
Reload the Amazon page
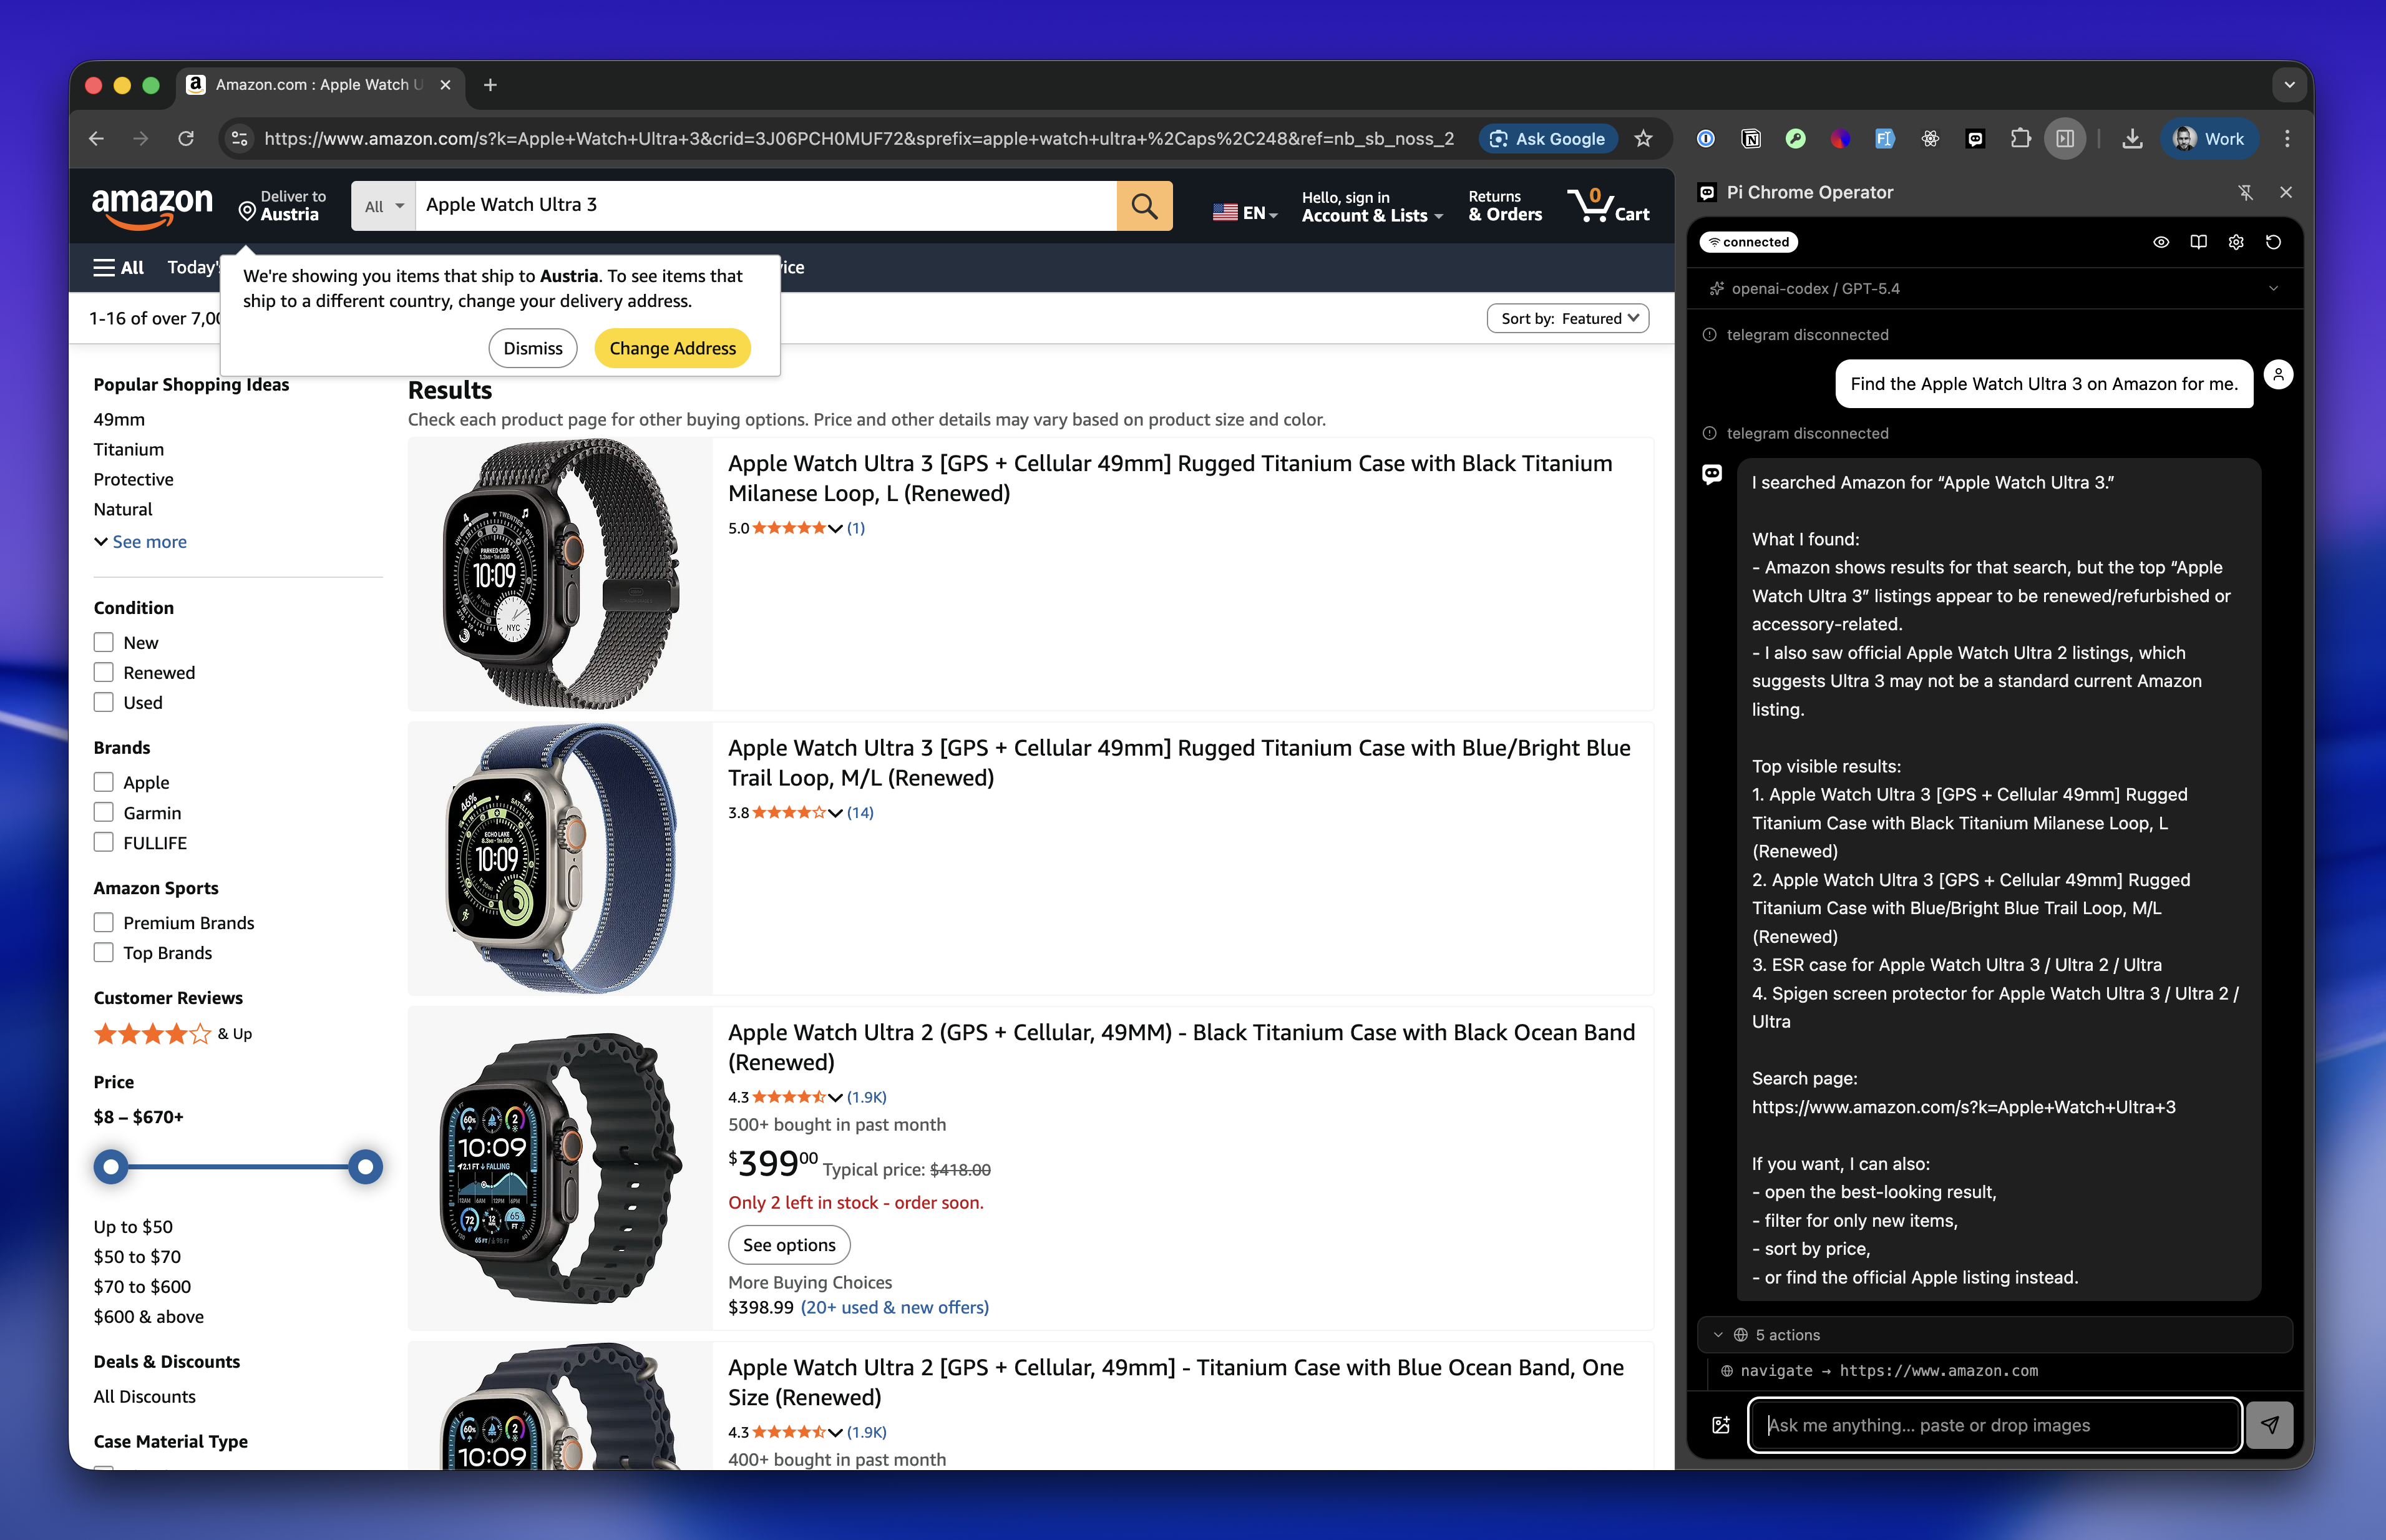click(186, 139)
